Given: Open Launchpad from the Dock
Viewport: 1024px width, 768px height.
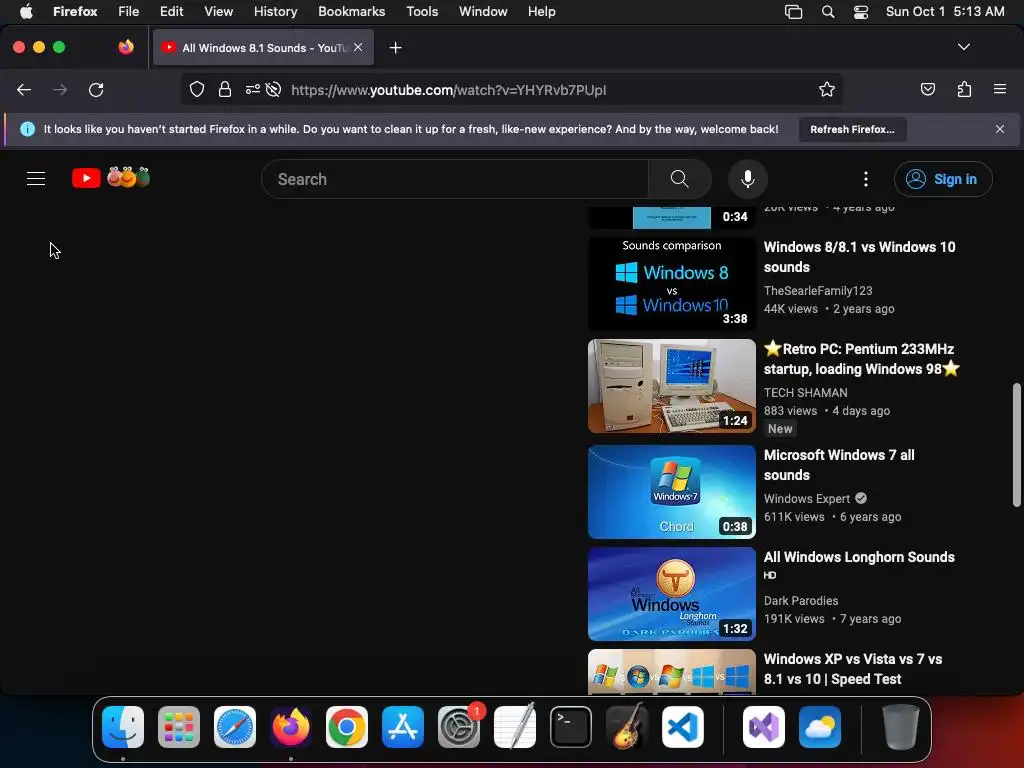Looking at the screenshot, I should pyautogui.click(x=179, y=727).
